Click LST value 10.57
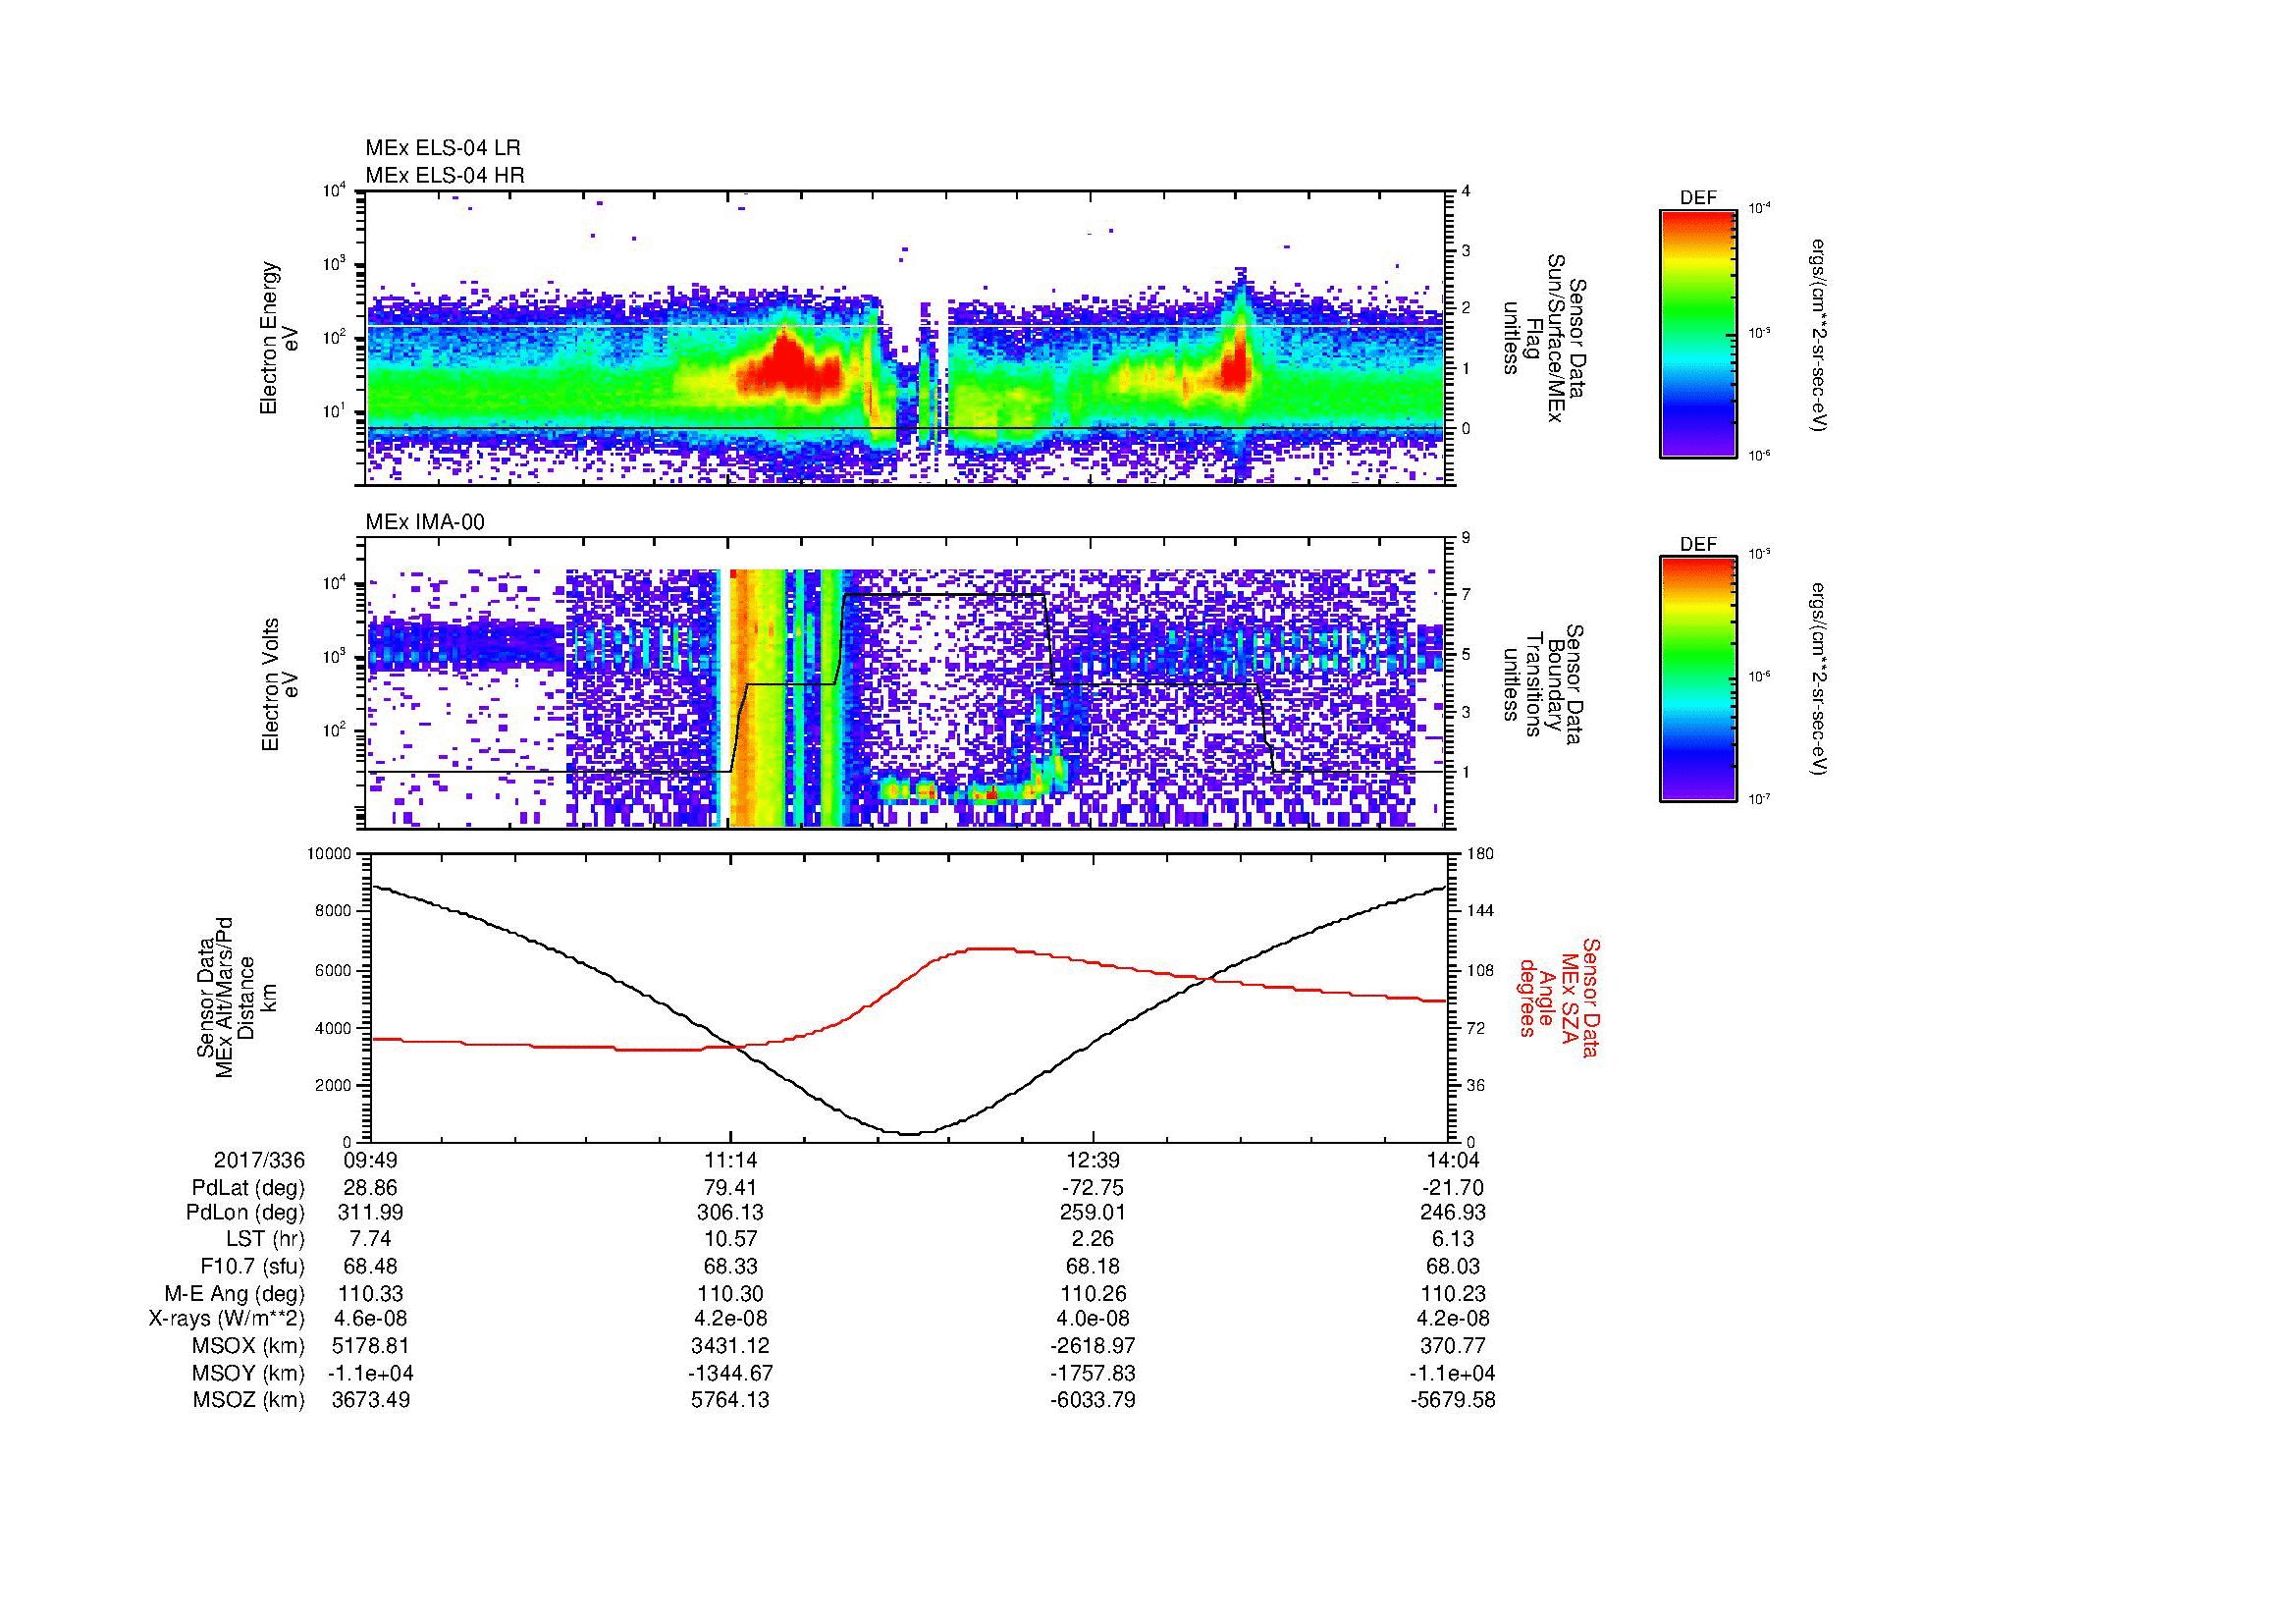Image resolution: width=2296 pixels, height=1623 pixels. (731, 1238)
